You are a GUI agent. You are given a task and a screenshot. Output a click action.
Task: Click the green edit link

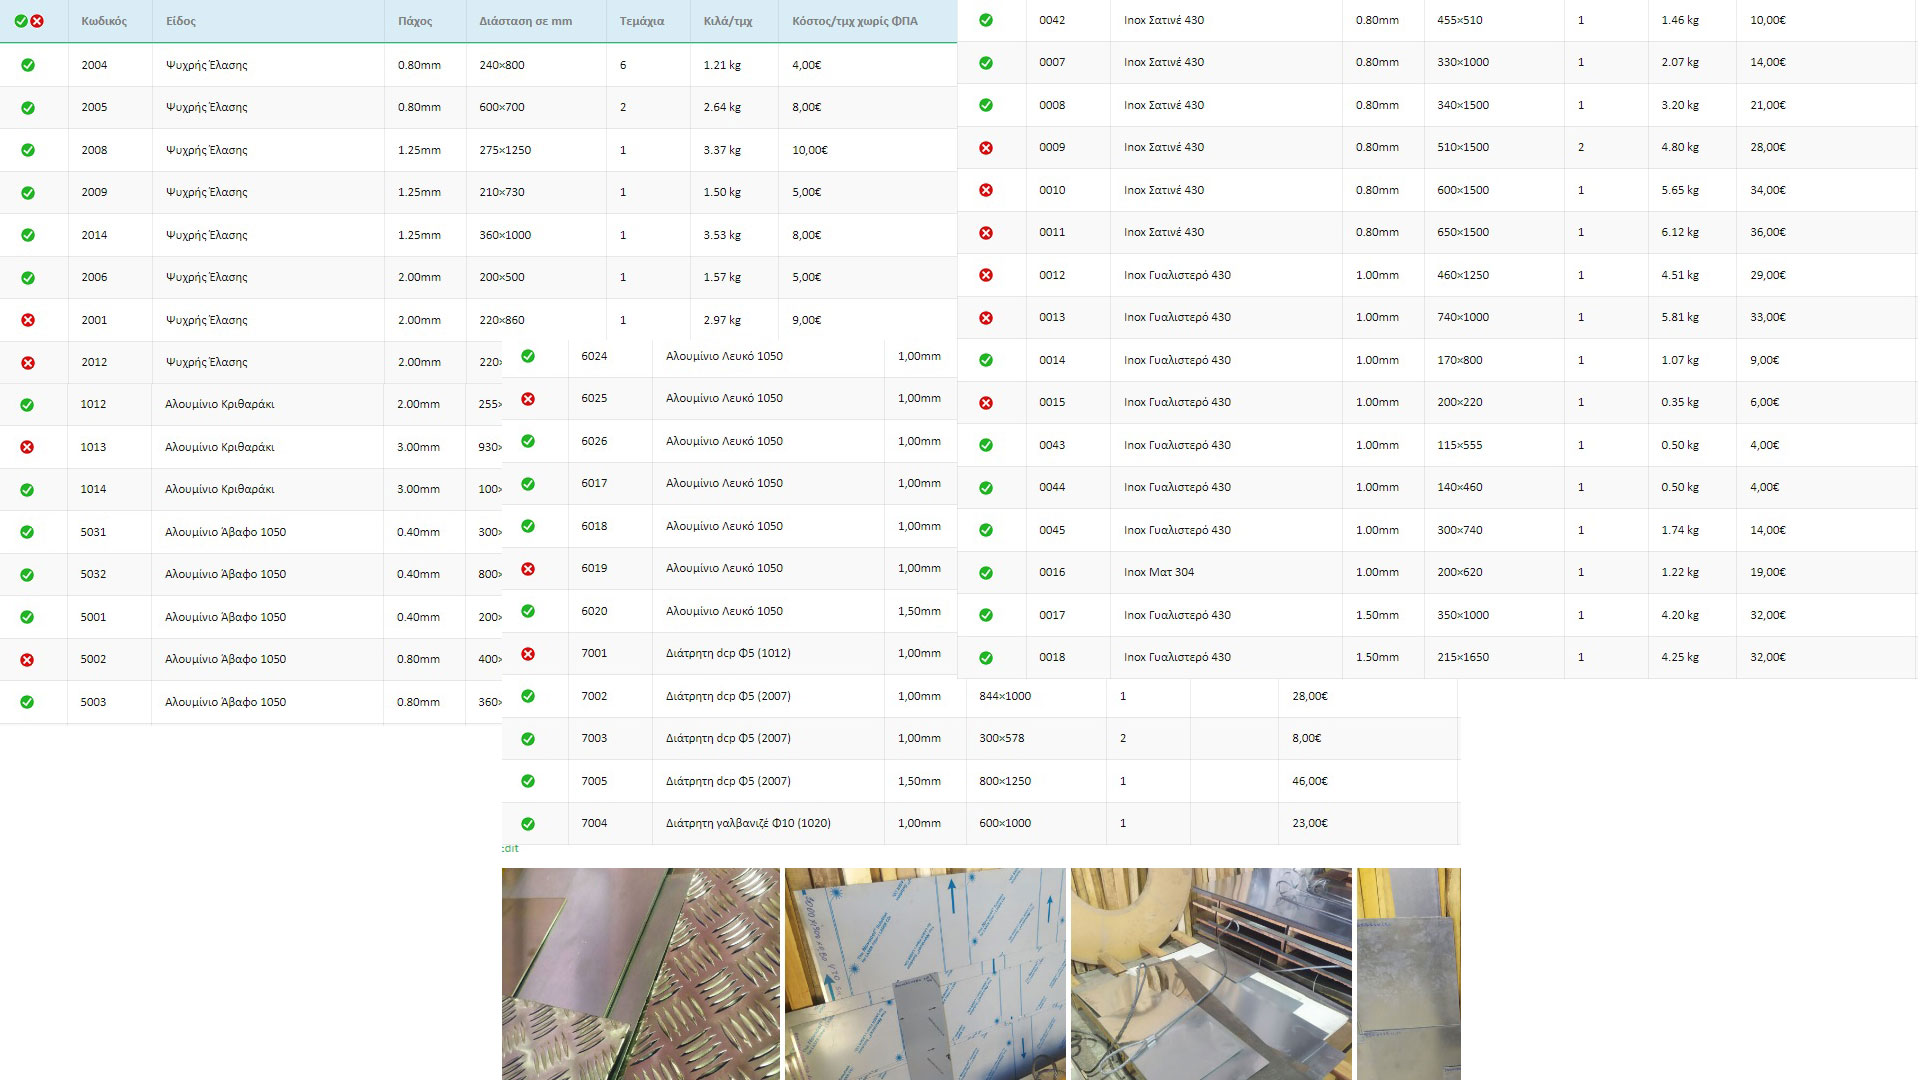coord(510,849)
